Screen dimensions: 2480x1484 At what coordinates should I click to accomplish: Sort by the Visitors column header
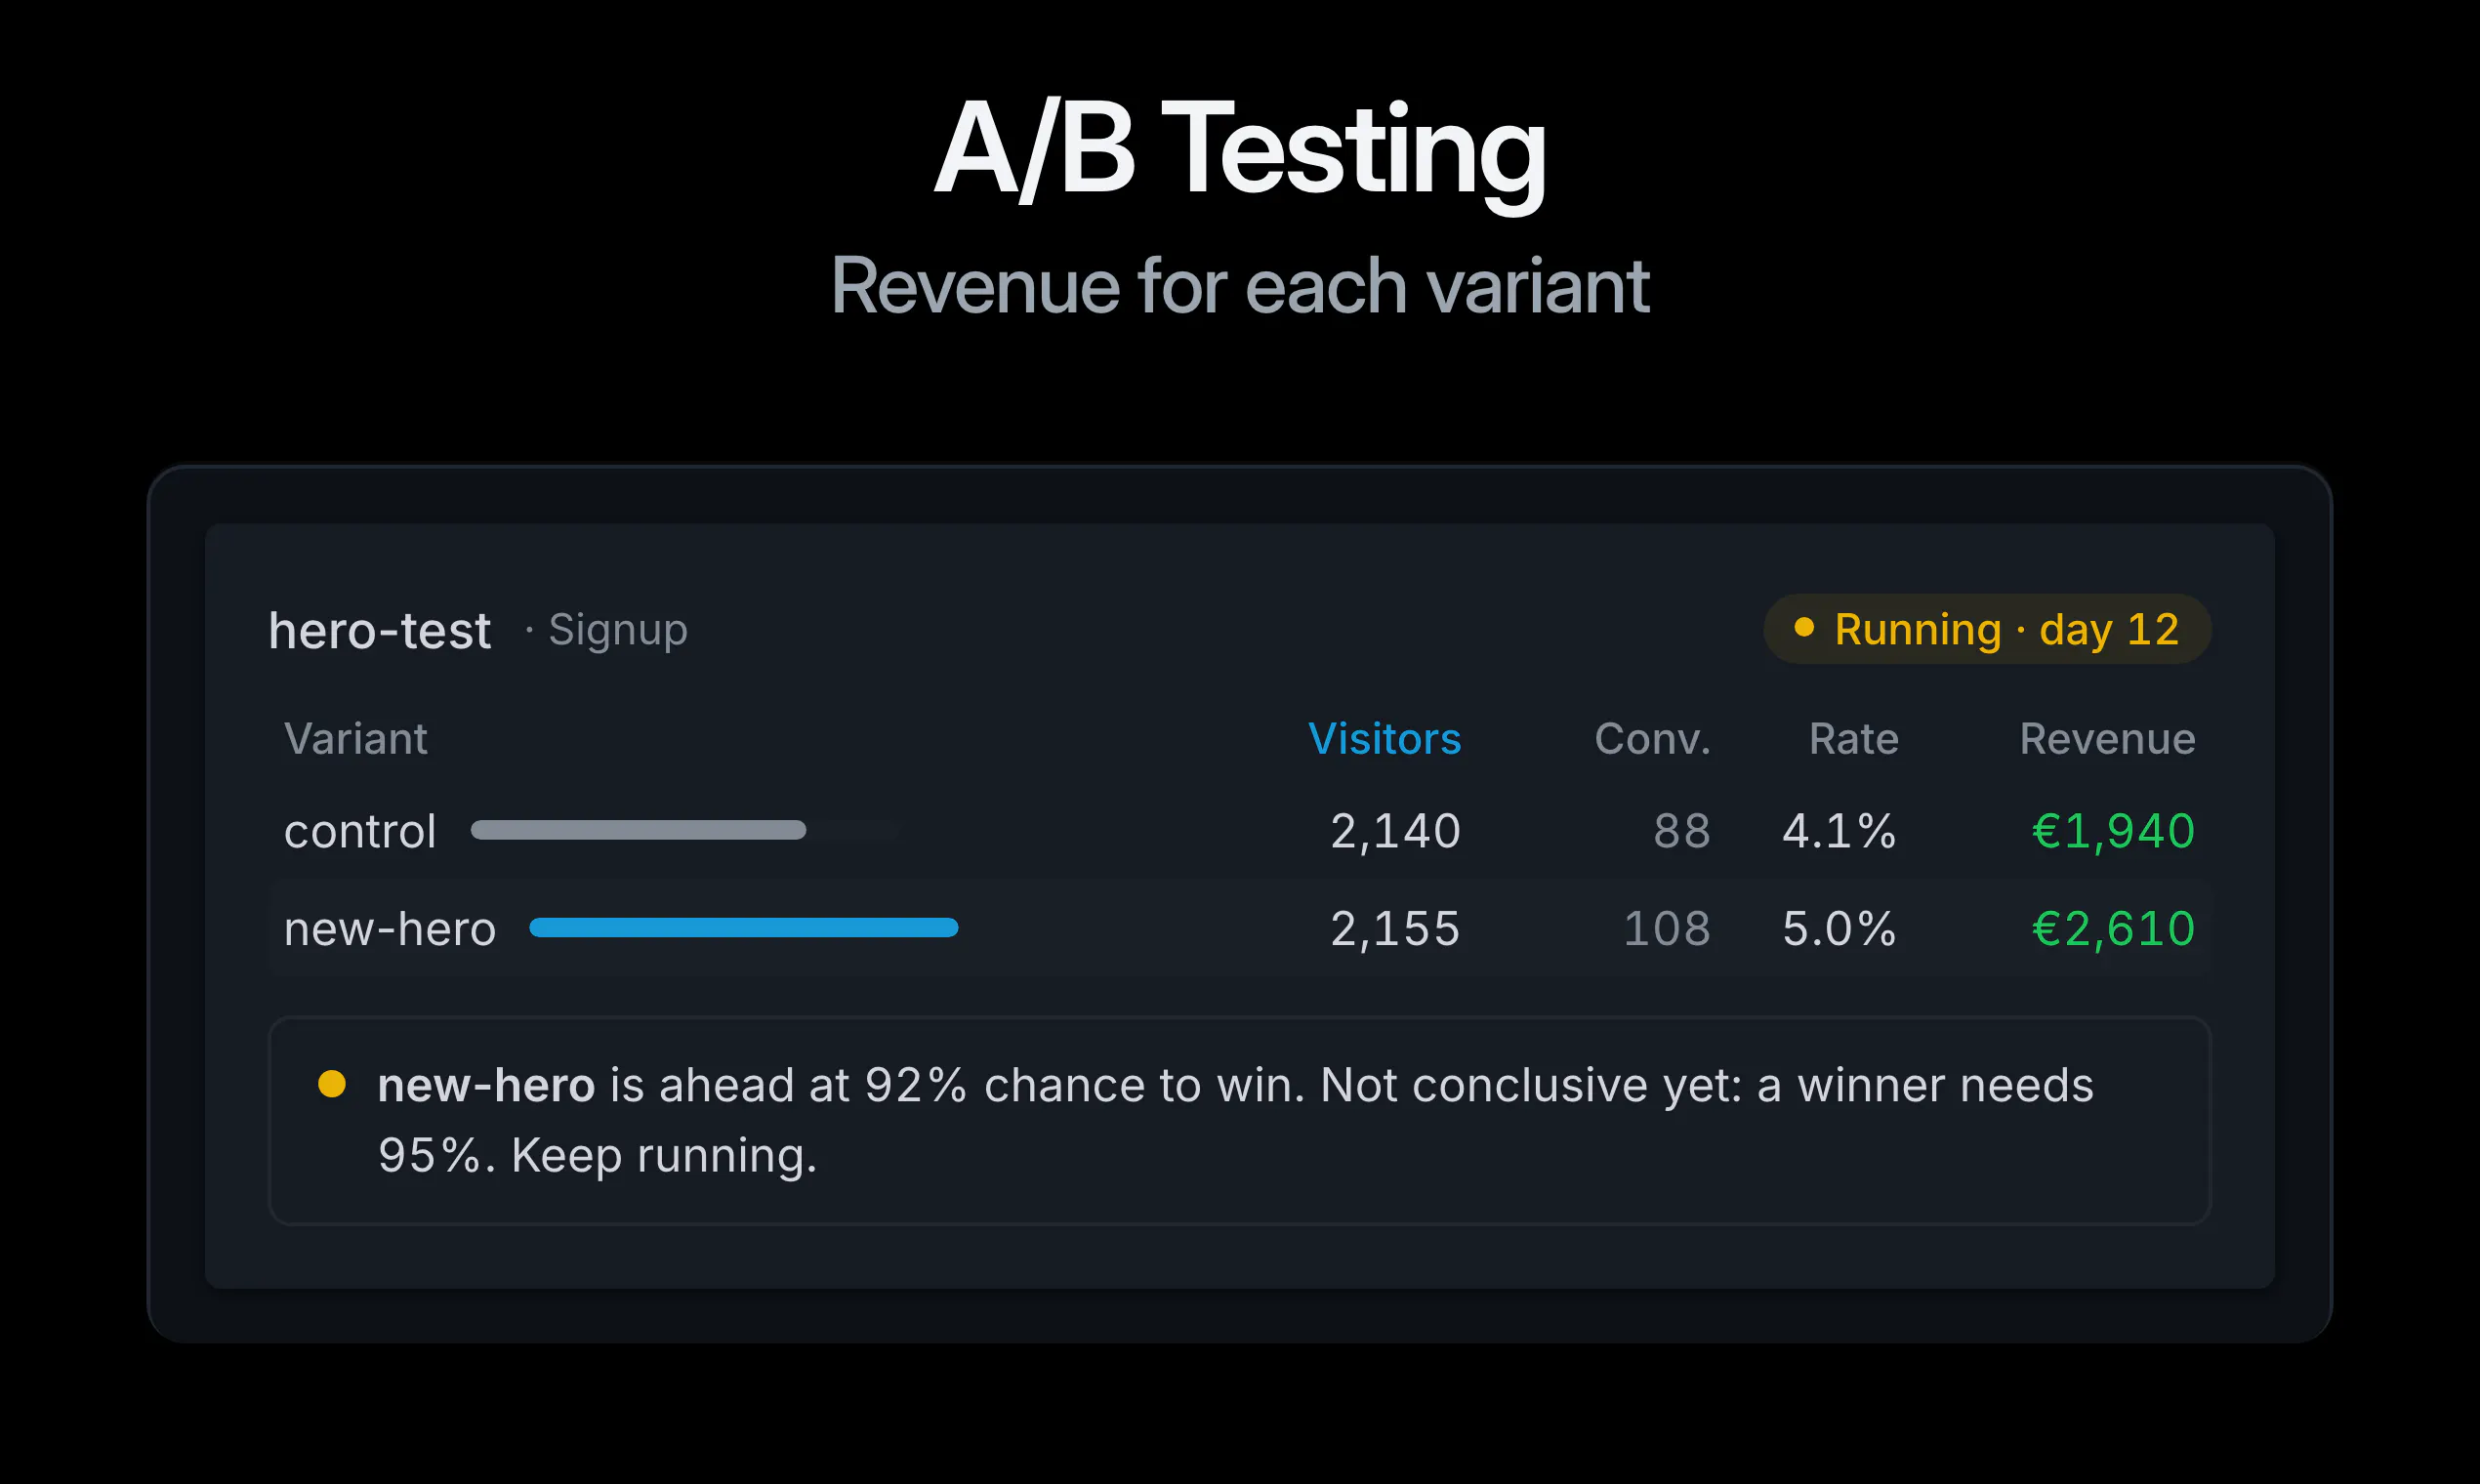[x=1384, y=739]
